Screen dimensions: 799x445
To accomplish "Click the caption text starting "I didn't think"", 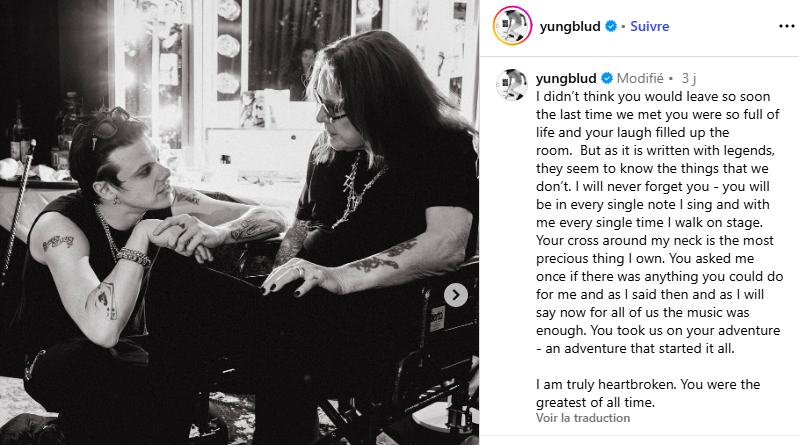I will [659, 222].
